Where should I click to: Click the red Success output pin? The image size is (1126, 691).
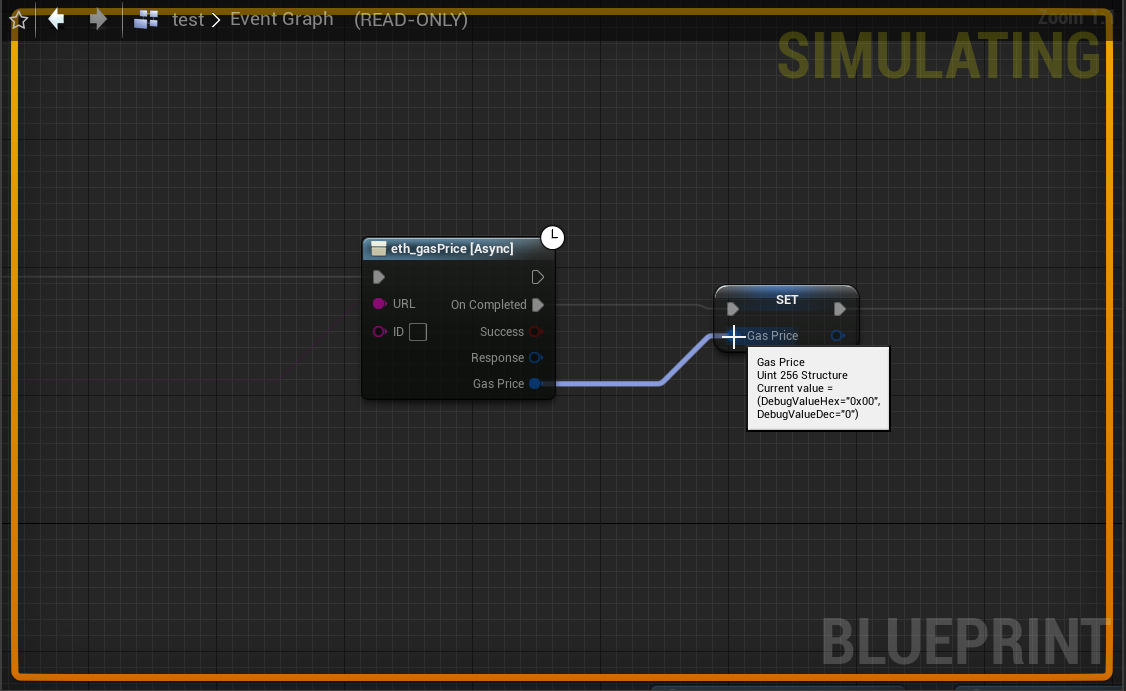coord(536,332)
